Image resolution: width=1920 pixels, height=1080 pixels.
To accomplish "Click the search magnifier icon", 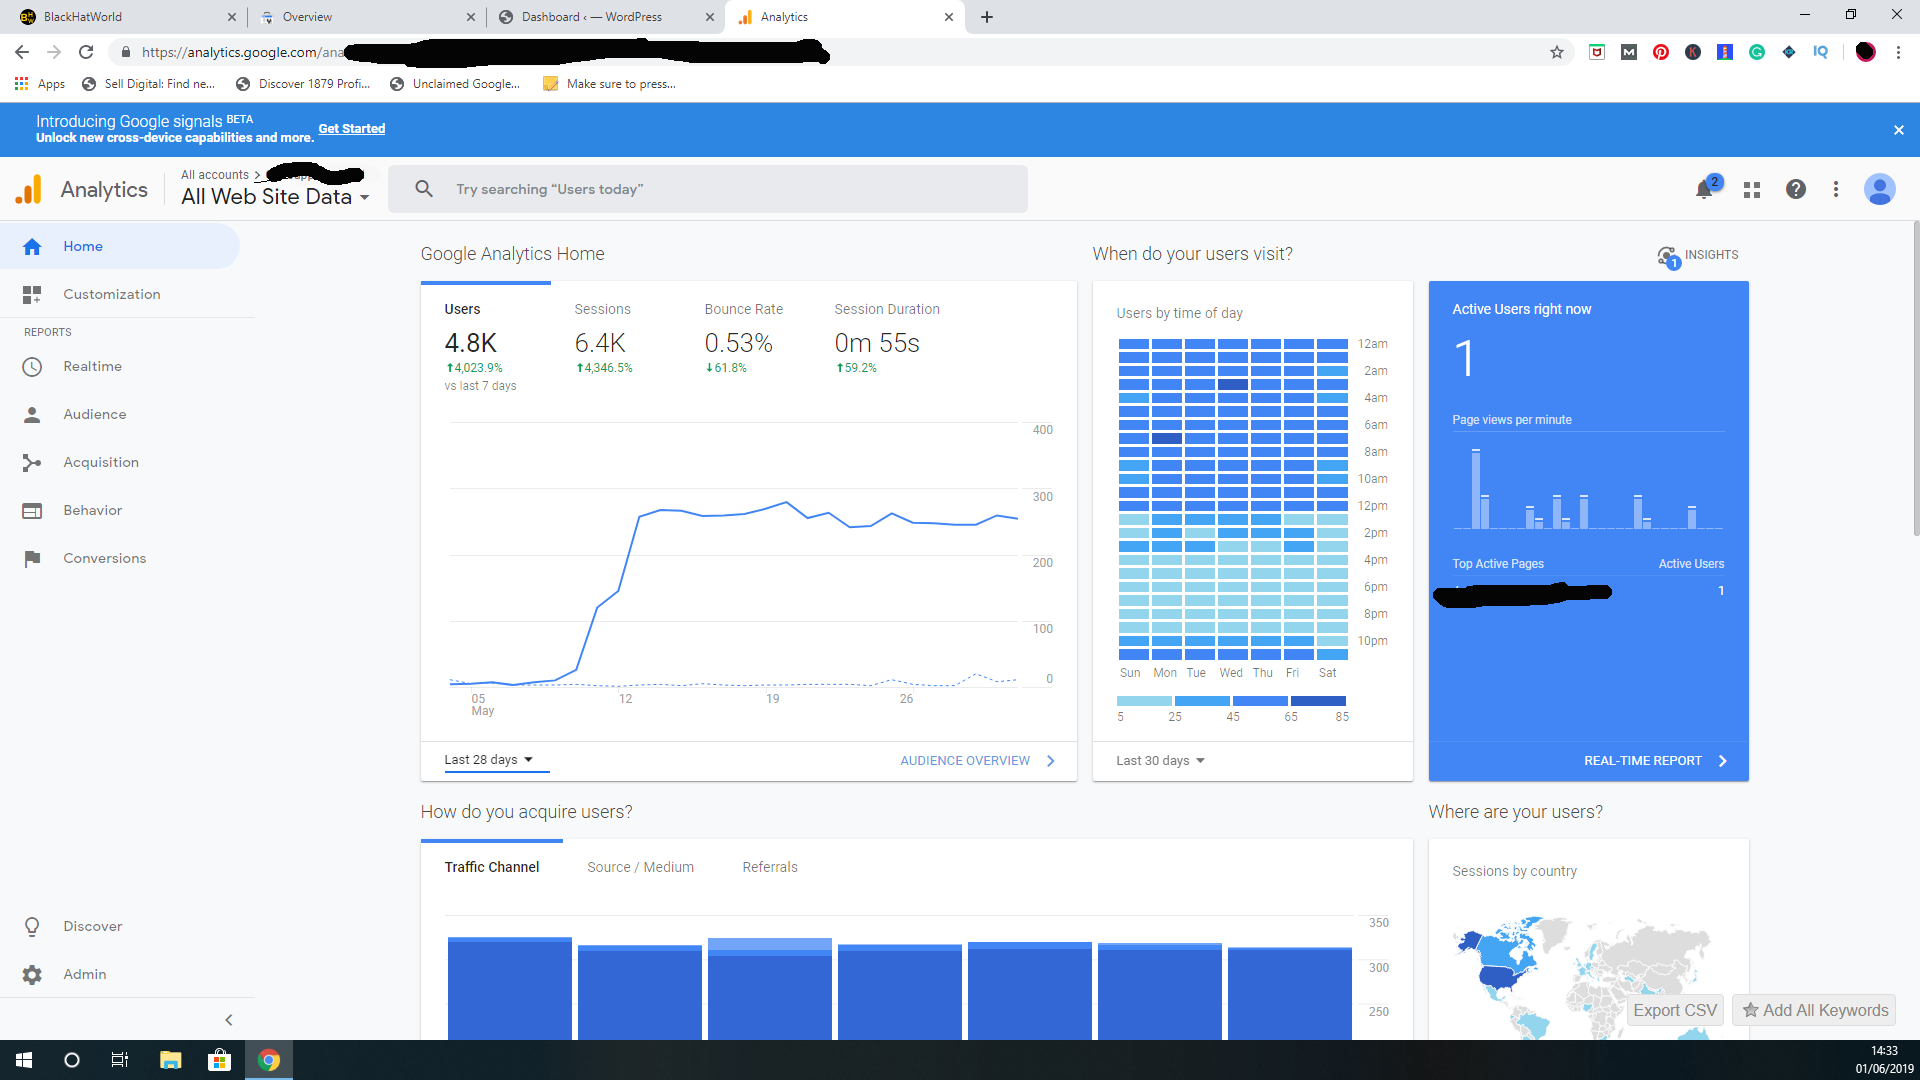I will pyautogui.click(x=424, y=189).
